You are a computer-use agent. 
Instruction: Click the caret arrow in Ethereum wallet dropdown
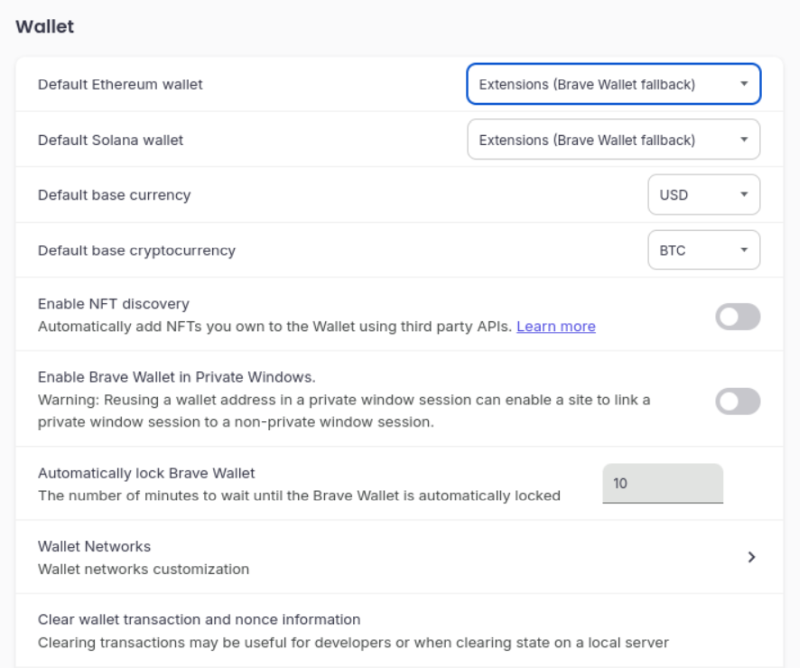744,84
